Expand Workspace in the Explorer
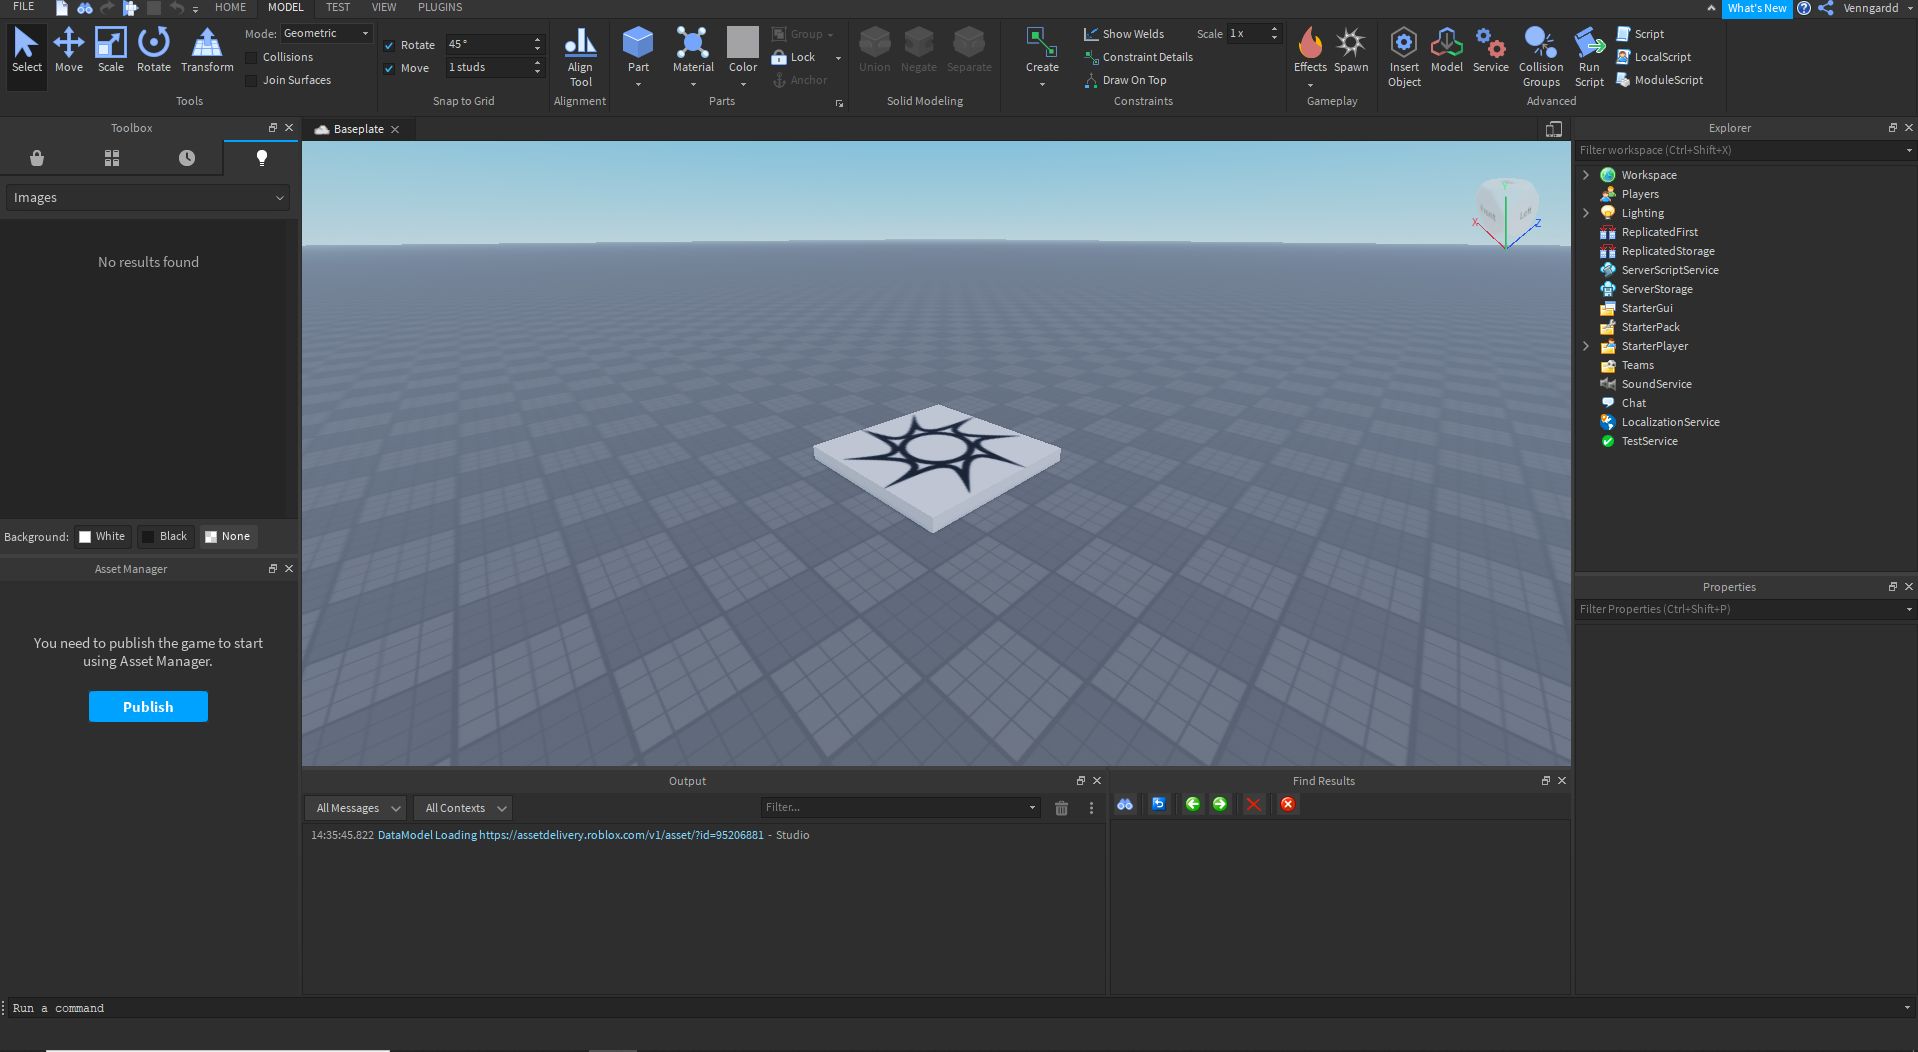 [1585, 174]
